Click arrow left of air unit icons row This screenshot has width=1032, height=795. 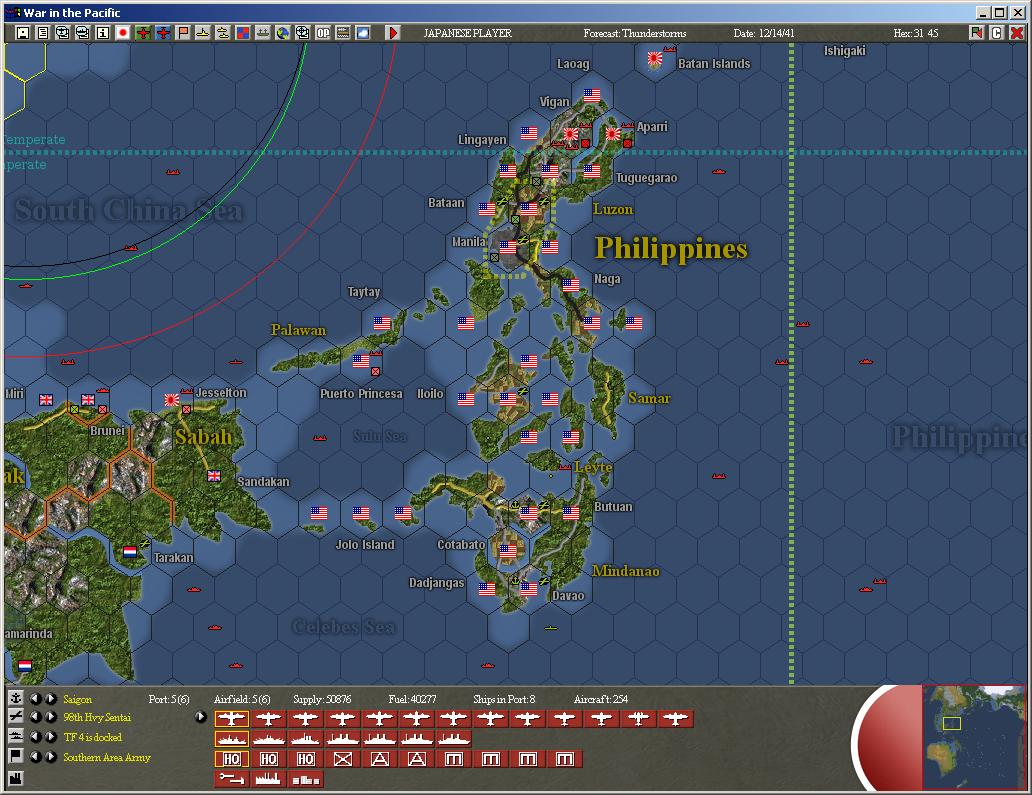pyautogui.click(x=201, y=717)
